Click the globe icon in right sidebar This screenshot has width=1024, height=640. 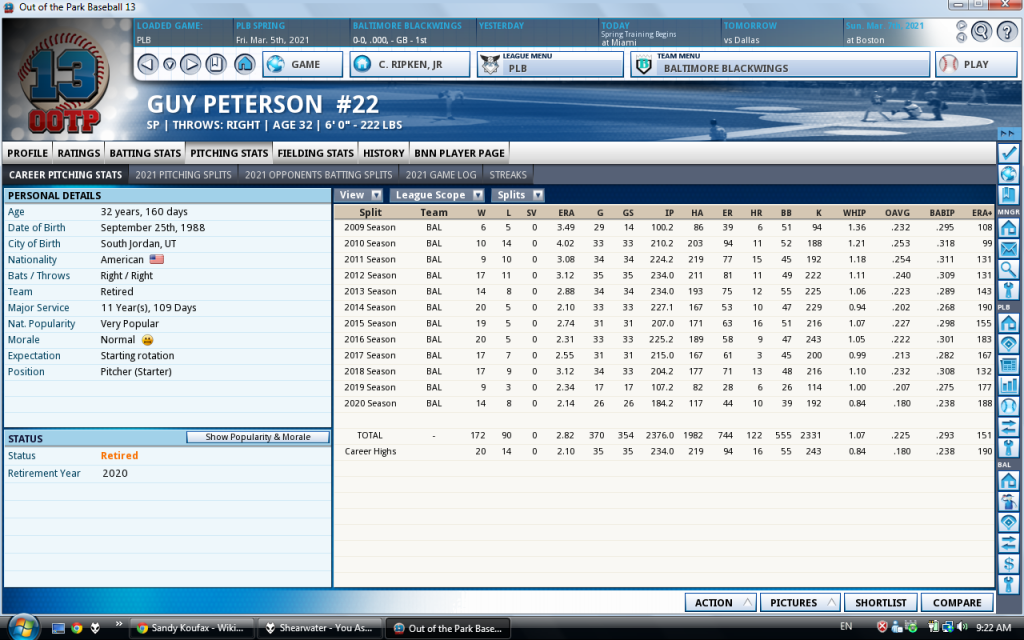1008,174
